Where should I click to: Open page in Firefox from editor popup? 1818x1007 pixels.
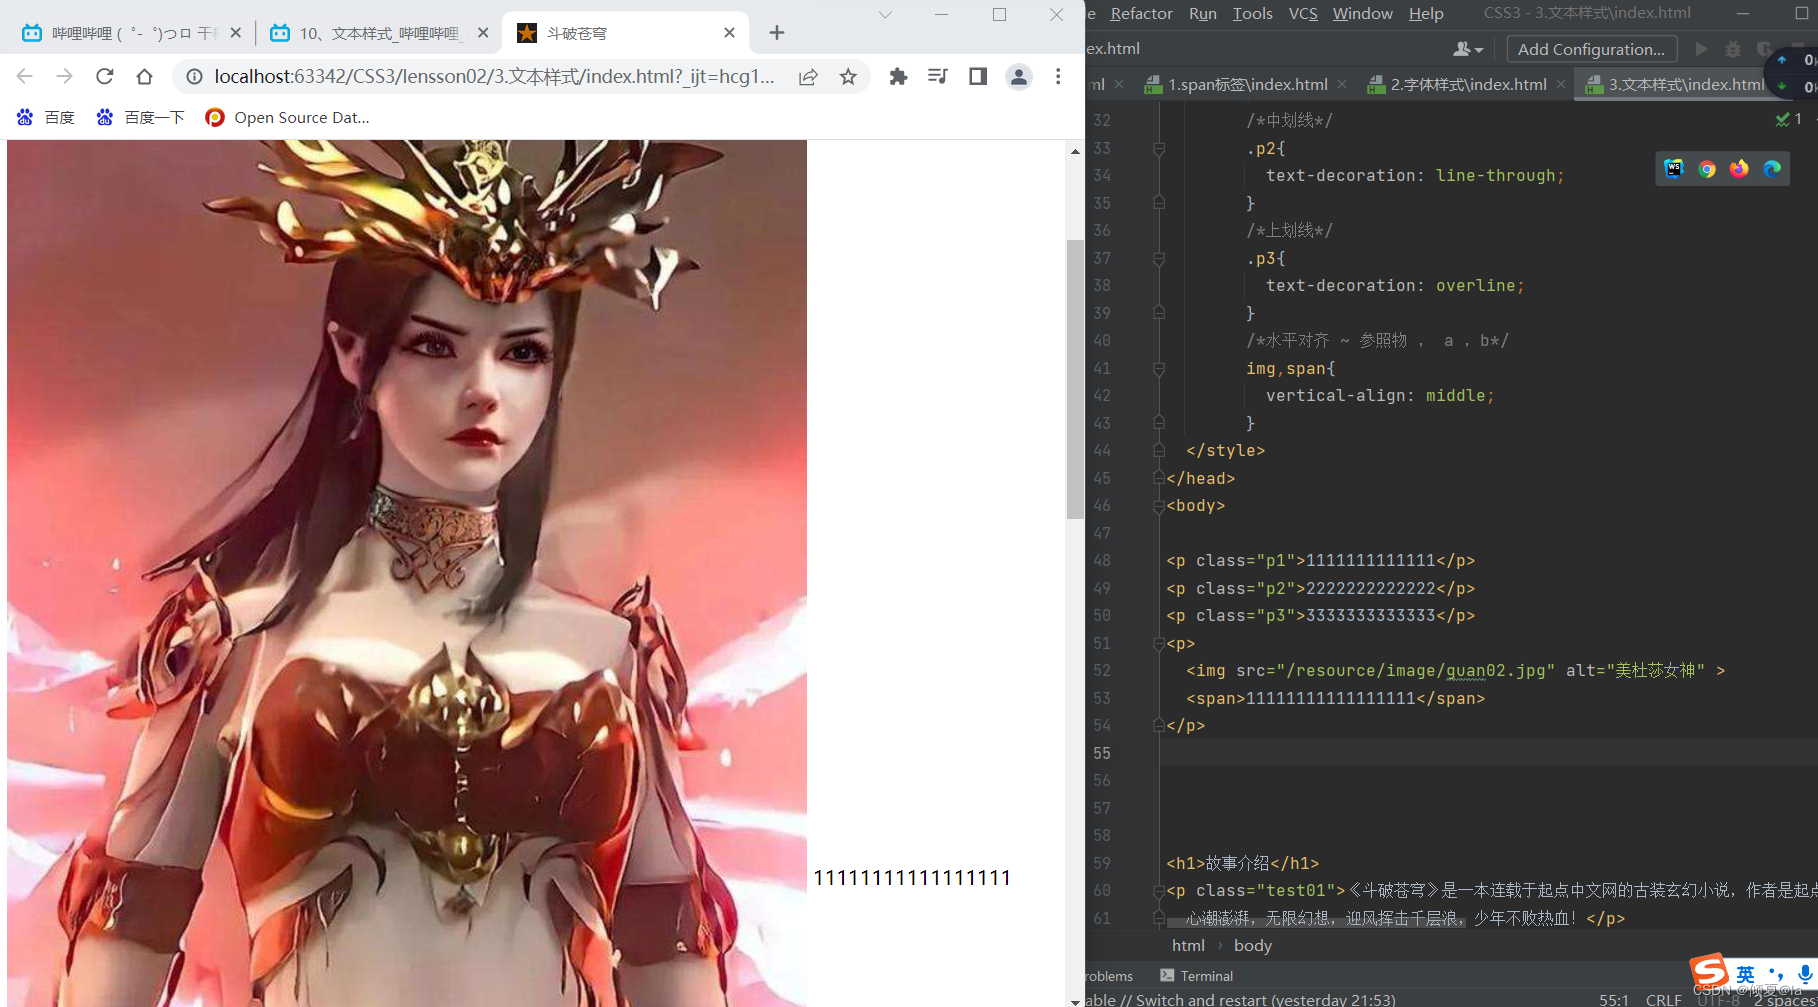pyautogui.click(x=1740, y=168)
